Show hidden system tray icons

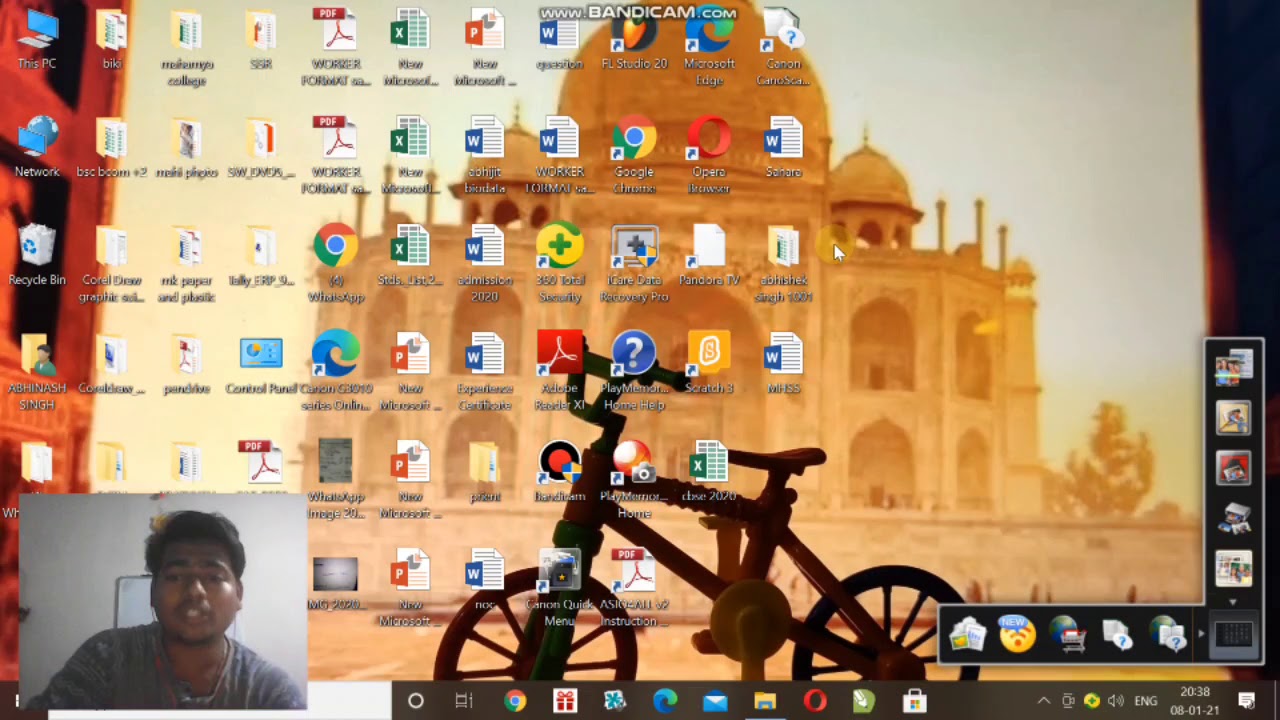click(x=1043, y=701)
